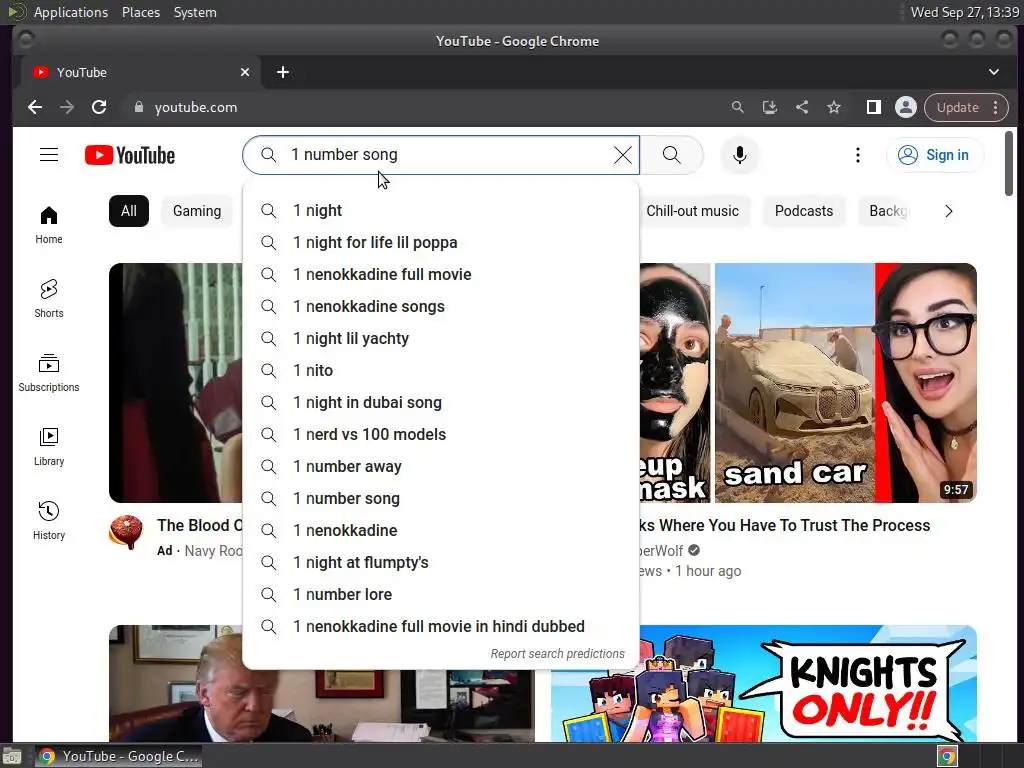This screenshot has height=768, width=1024.
Task: Select the All filter chip
Action: tap(129, 211)
